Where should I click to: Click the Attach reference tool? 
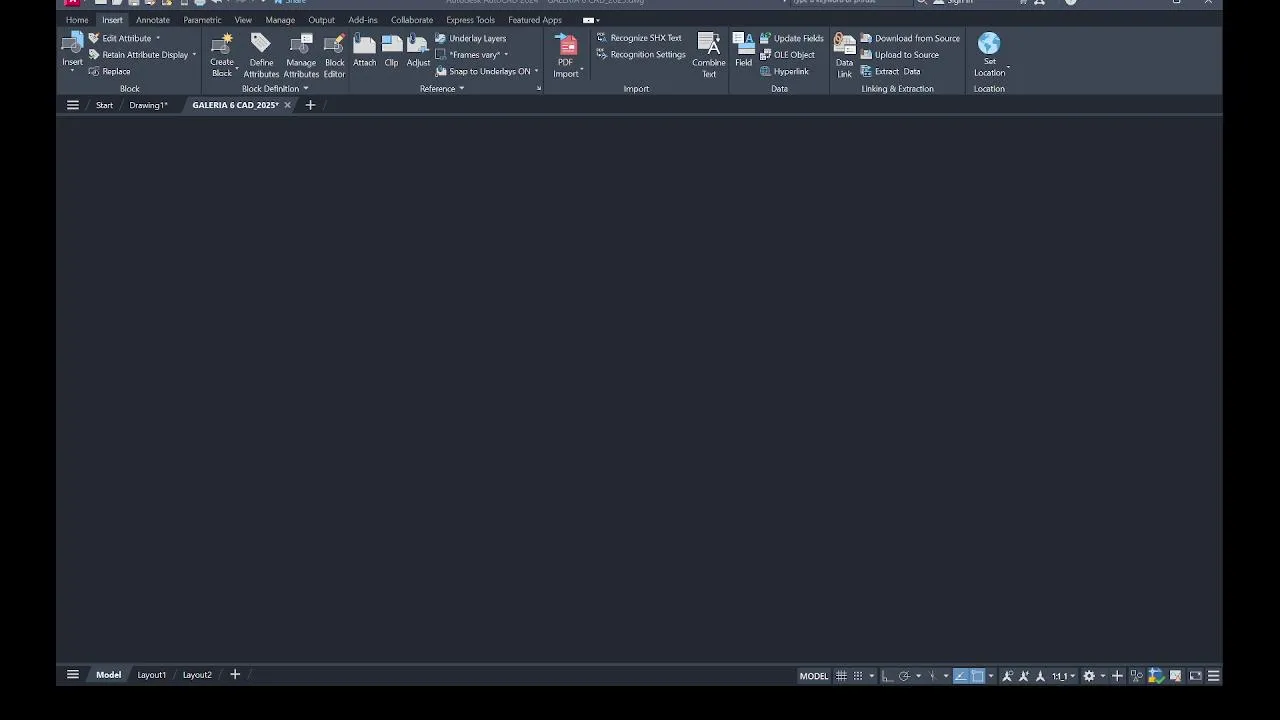click(x=364, y=50)
